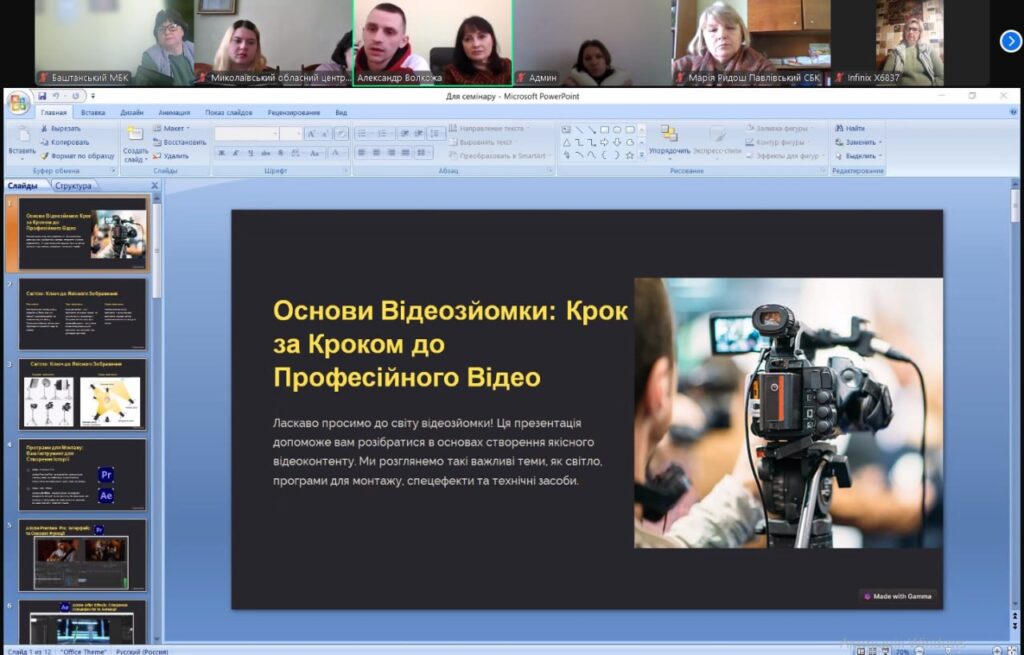1024x655 pixels.
Task: Click the Восстановить slide reset button
Action: click(x=184, y=142)
